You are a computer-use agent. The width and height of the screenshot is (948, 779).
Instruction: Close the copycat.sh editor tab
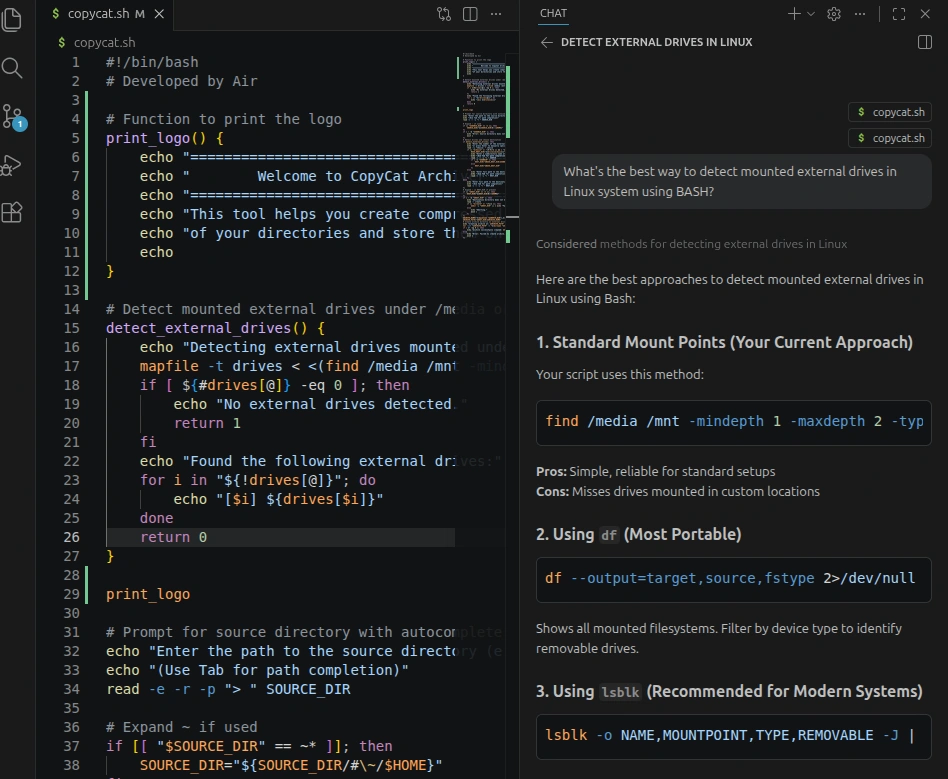click(x=159, y=14)
